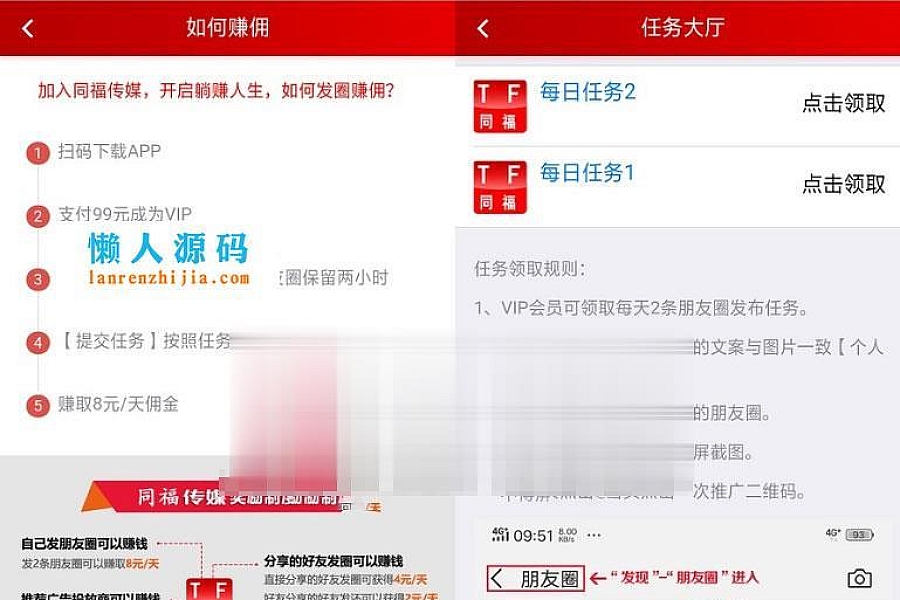The image size is (900, 600).
Task: Open the 每日任务2 task title
Action: click(588, 92)
